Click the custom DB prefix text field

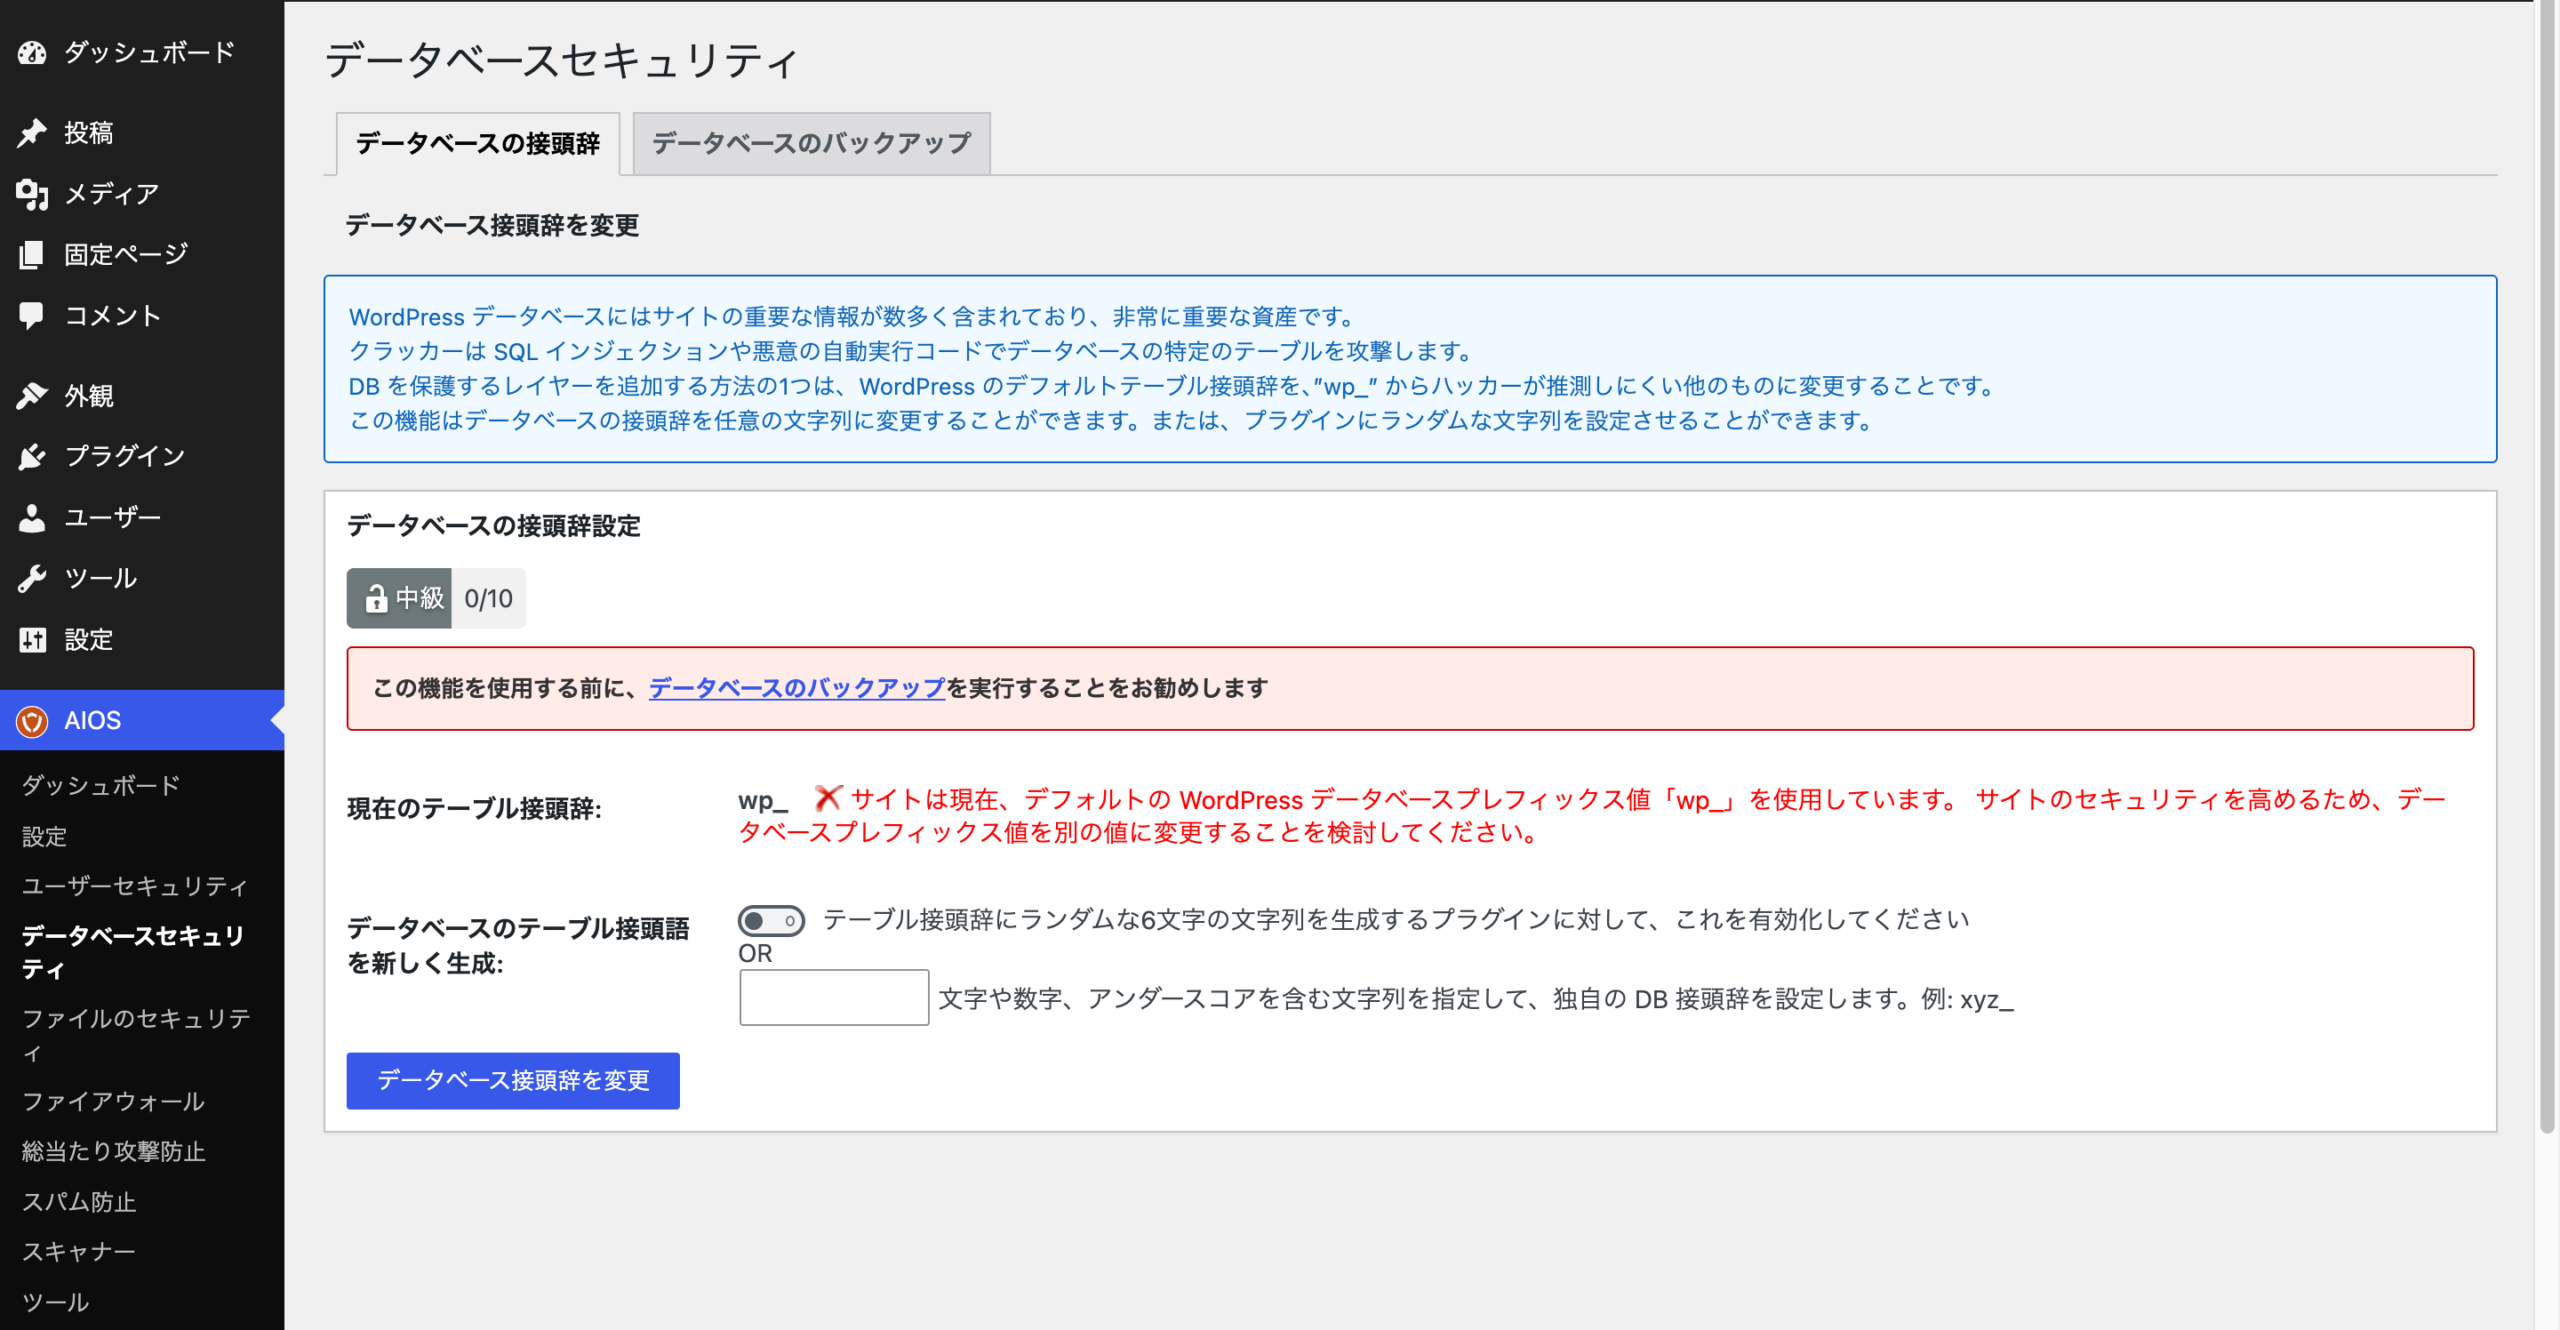[834, 997]
